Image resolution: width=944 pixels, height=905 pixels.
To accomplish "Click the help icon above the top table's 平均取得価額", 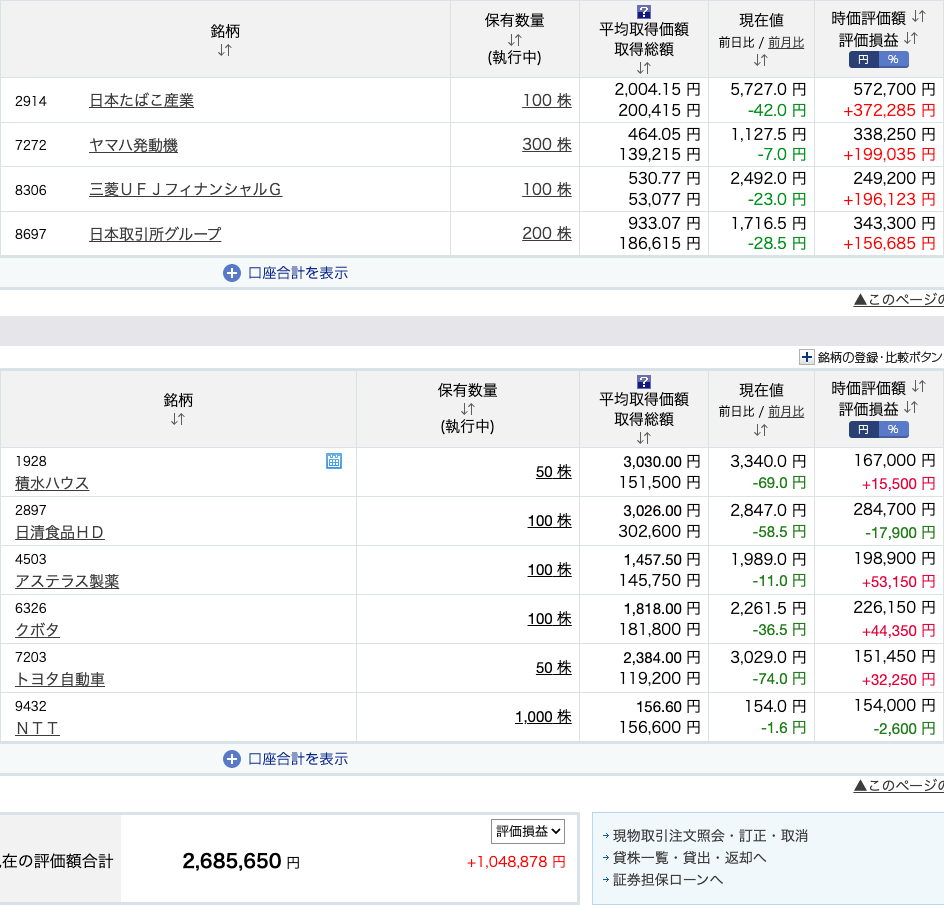I will click(644, 12).
